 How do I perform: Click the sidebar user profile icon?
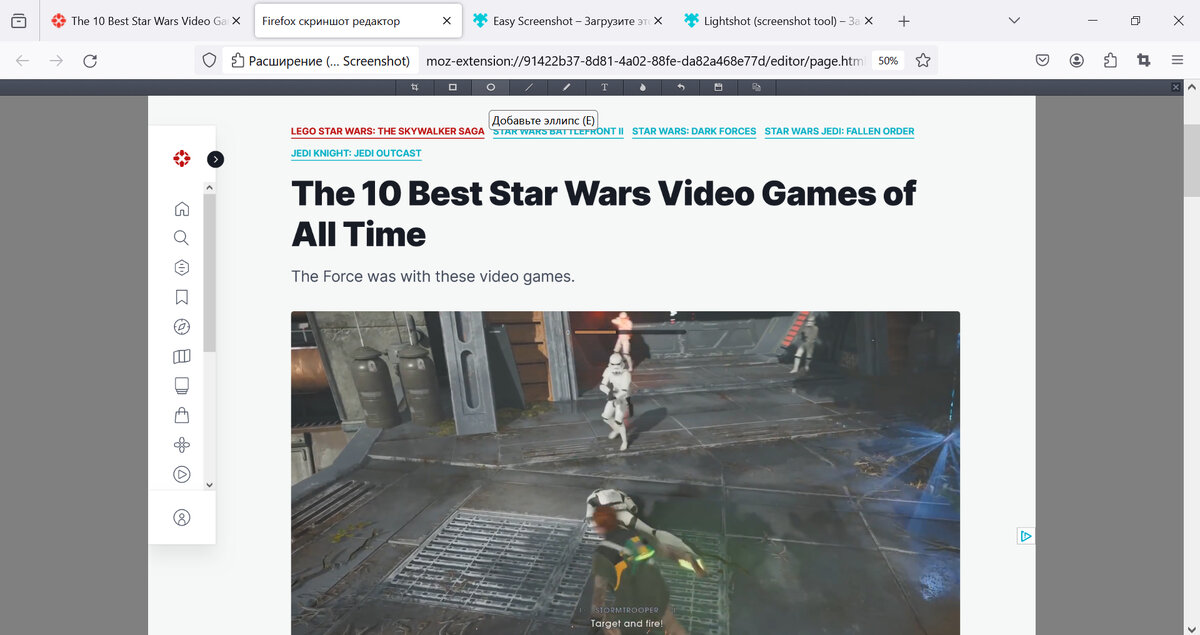(x=181, y=518)
